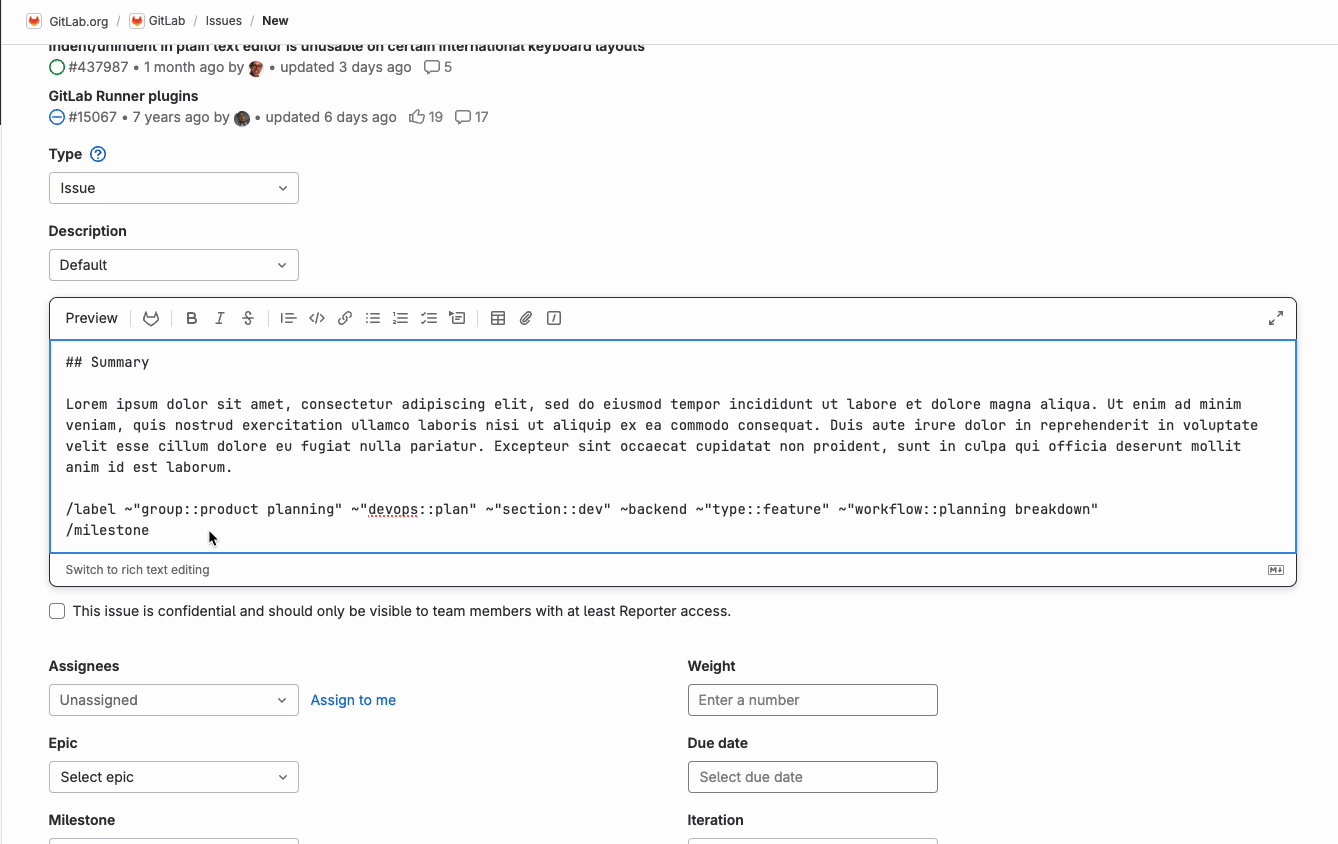
Task: Click the Assign to me link
Action: (x=353, y=699)
